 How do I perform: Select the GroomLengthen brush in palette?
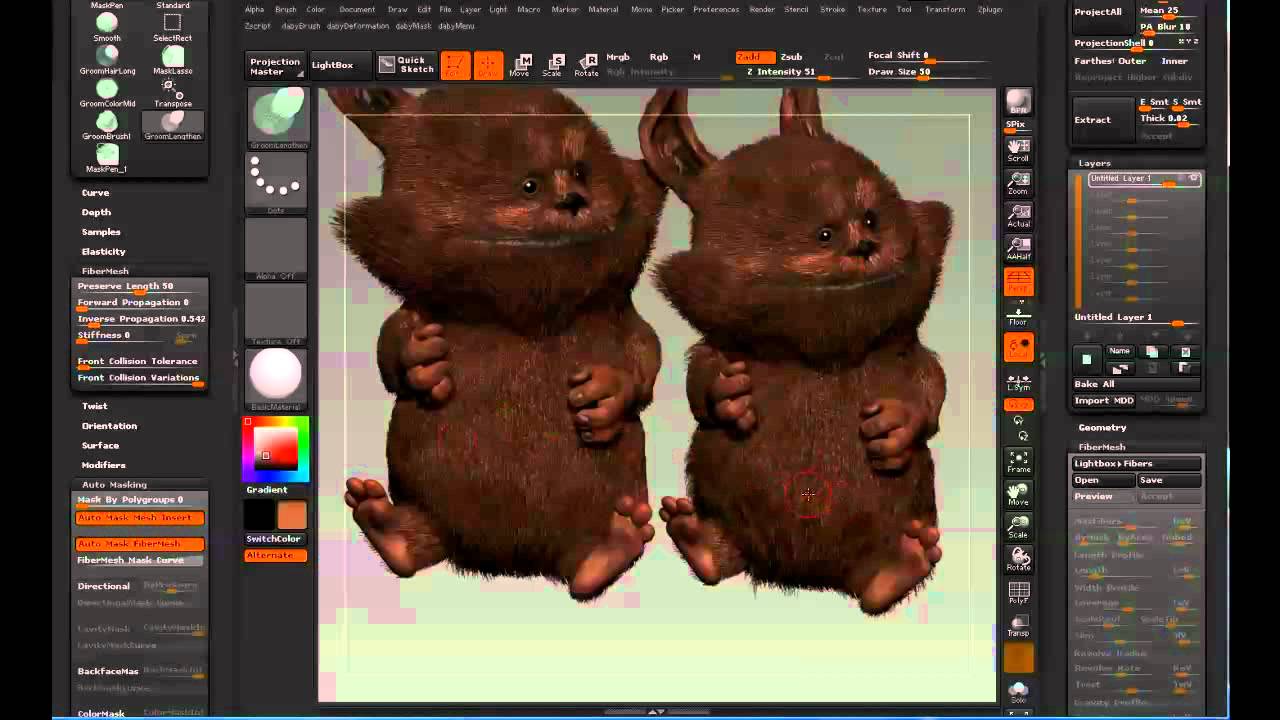(173, 125)
